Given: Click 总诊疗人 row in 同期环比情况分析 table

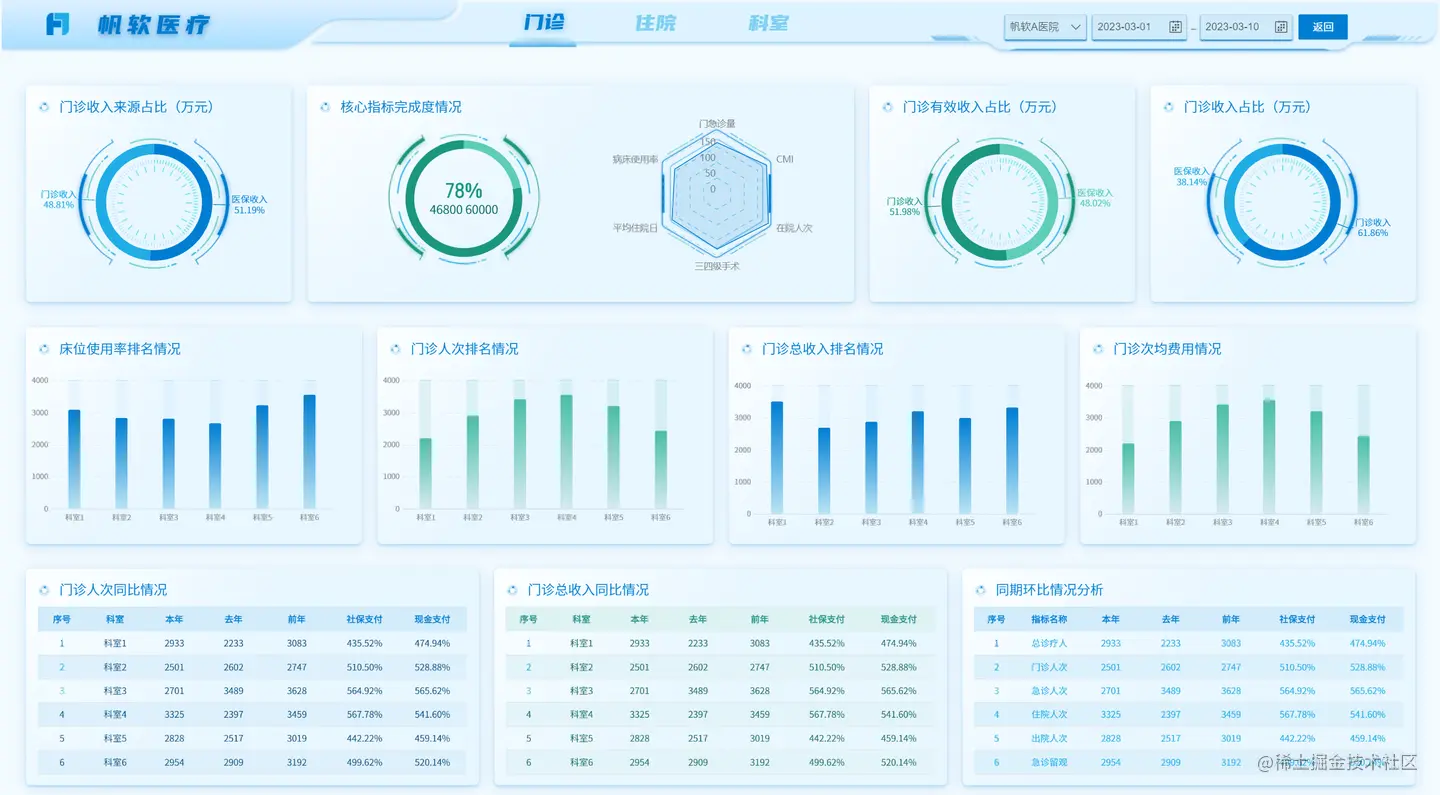Looking at the screenshot, I should pyautogui.click(x=1188, y=643).
